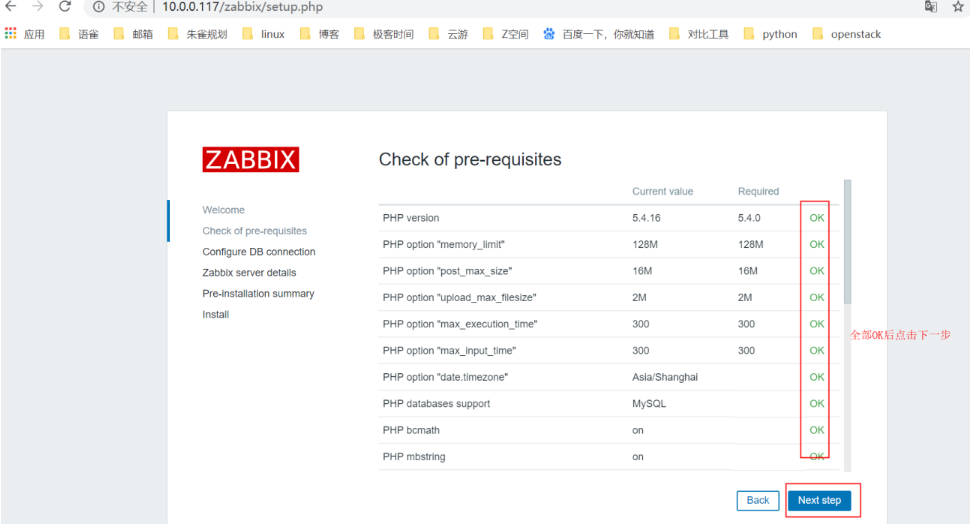Click the ZABBIX logo
The image size is (970, 524).
tap(251, 160)
